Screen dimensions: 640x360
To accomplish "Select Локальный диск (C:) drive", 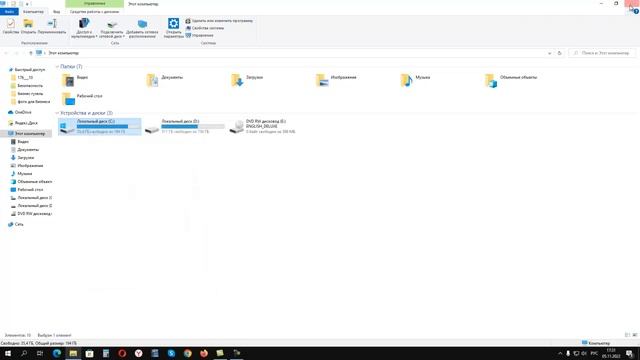I will 100,127.
